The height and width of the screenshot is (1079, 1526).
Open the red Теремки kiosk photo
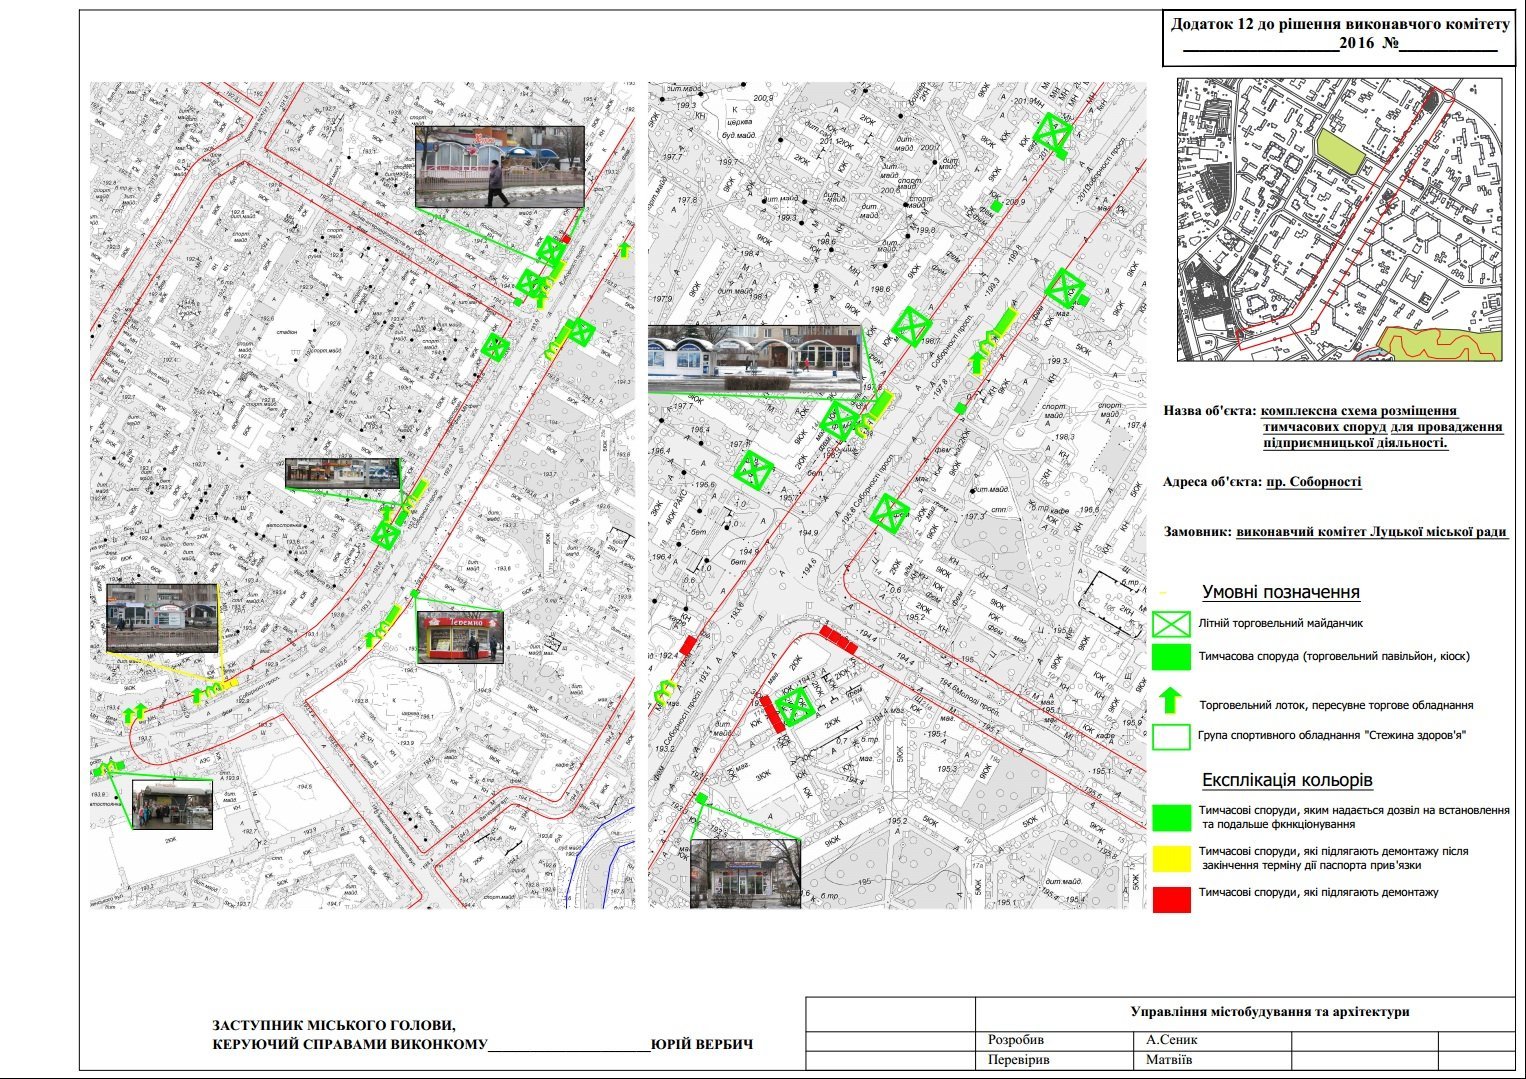[x=459, y=637]
